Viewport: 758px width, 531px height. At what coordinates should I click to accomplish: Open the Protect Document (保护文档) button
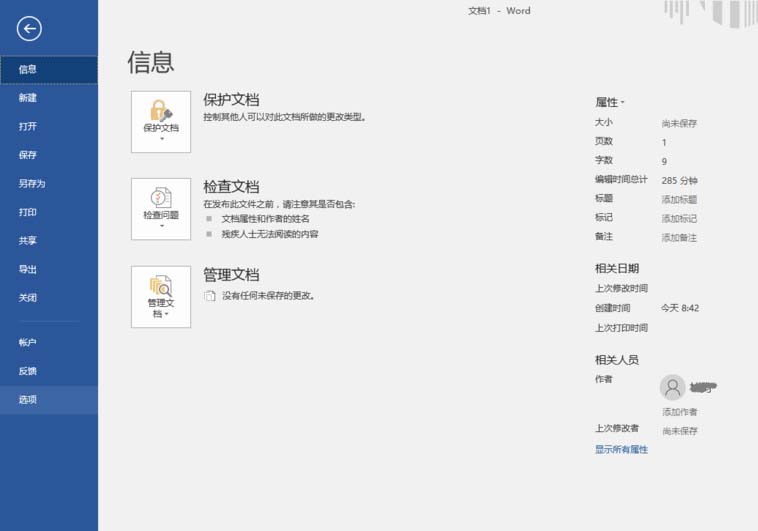click(x=161, y=121)
